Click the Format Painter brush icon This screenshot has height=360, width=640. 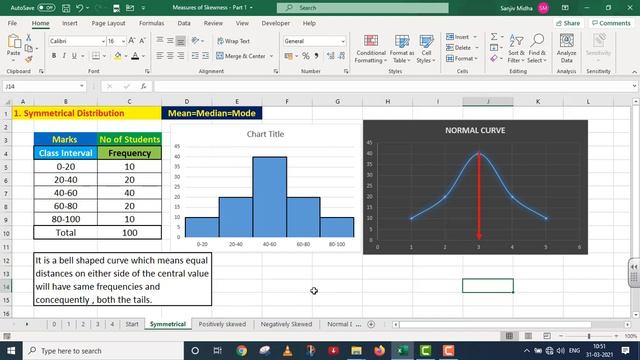tap(29, 59)
